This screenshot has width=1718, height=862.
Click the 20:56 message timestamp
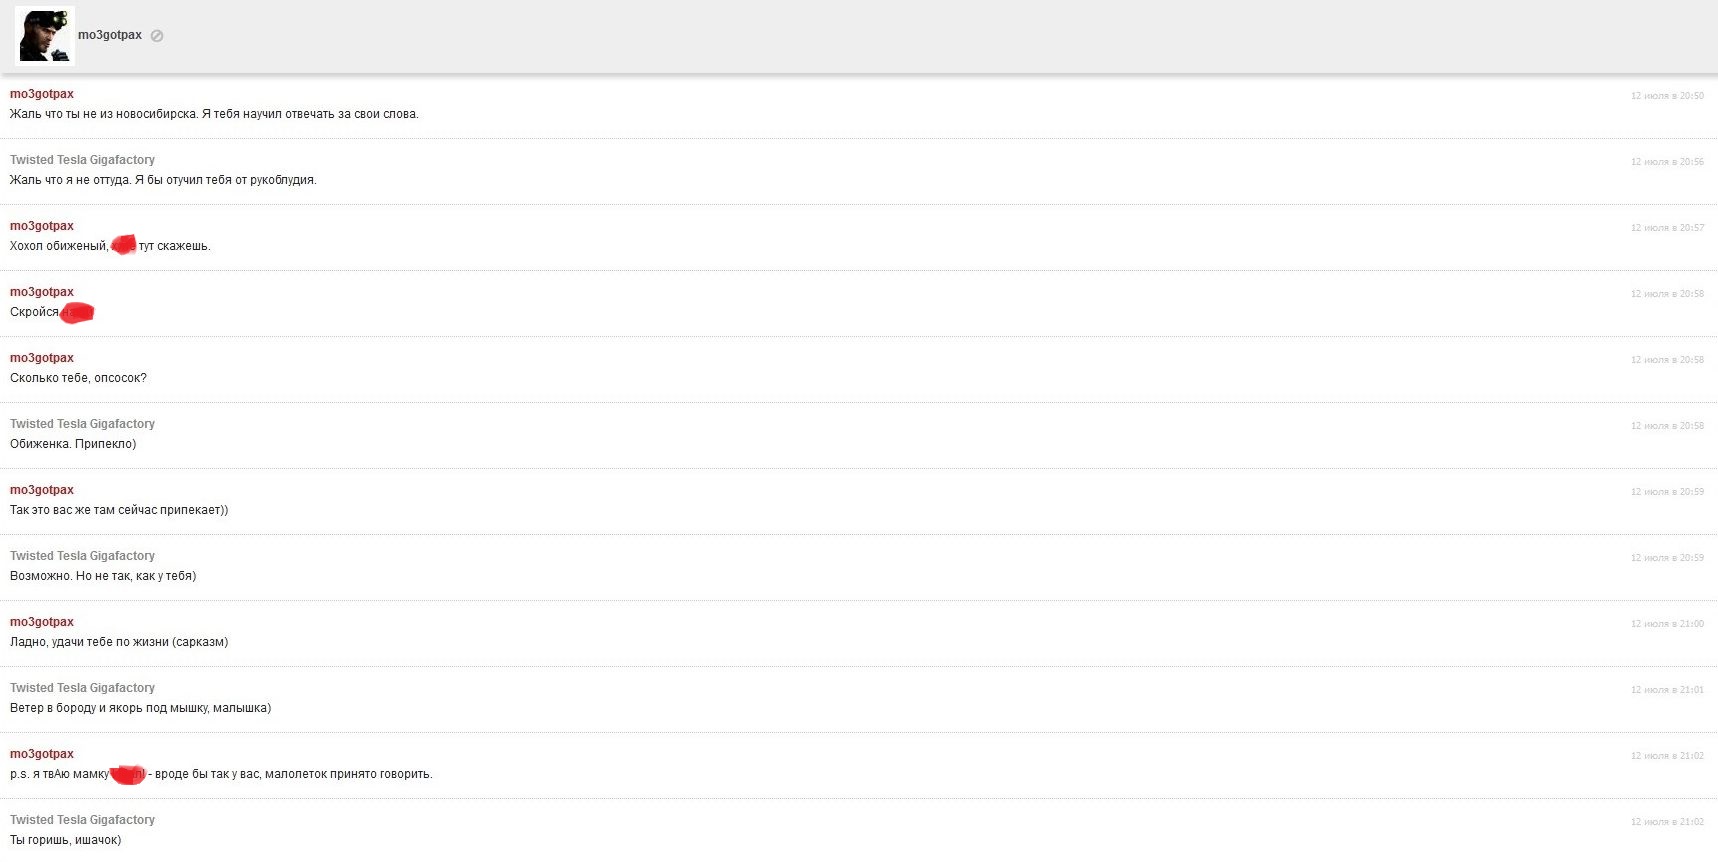point(1667,162)
